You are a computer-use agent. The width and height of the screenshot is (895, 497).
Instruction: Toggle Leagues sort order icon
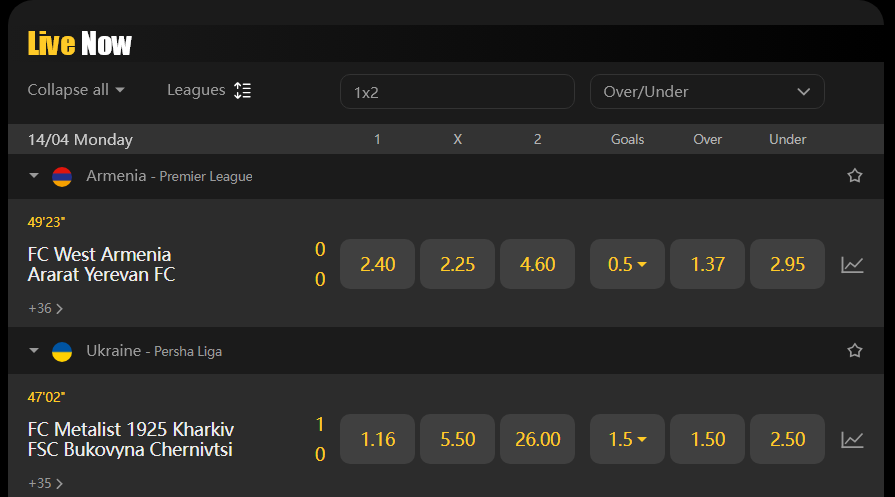[243, 91]
